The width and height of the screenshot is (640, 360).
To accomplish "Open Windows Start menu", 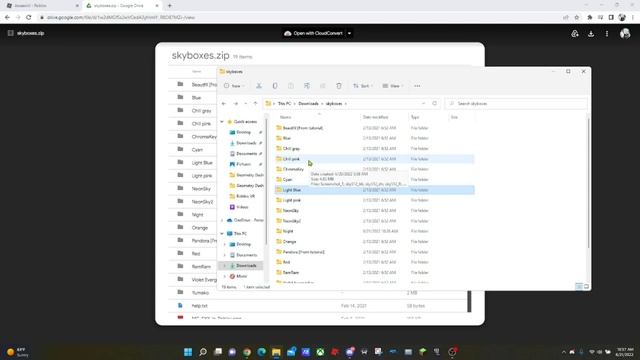I will (x=188, y=352).
